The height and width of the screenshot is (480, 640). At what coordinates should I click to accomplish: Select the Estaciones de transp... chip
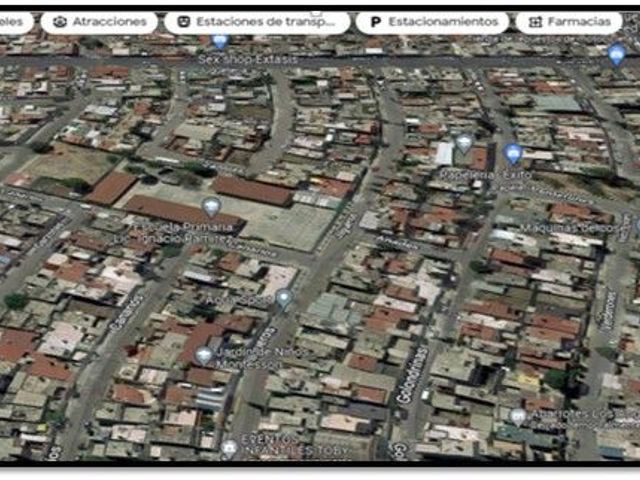[x=257, y=22]
